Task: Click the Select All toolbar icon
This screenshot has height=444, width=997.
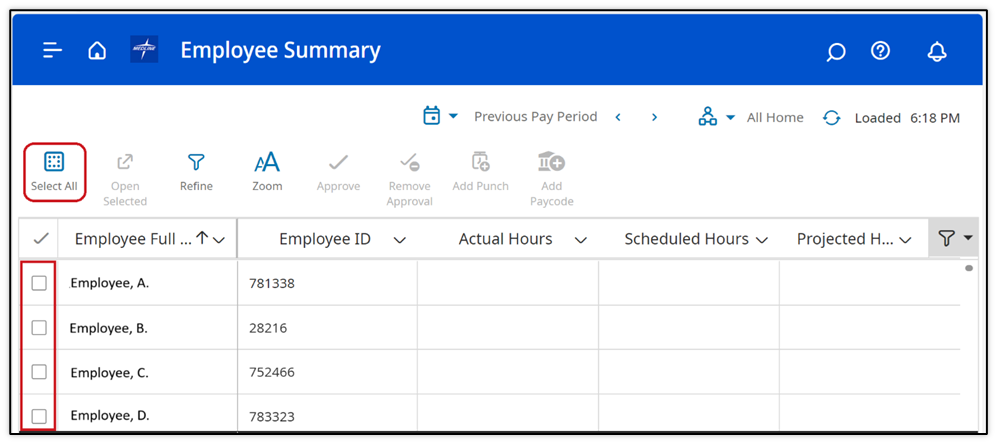Action: (x=54, y=171)
